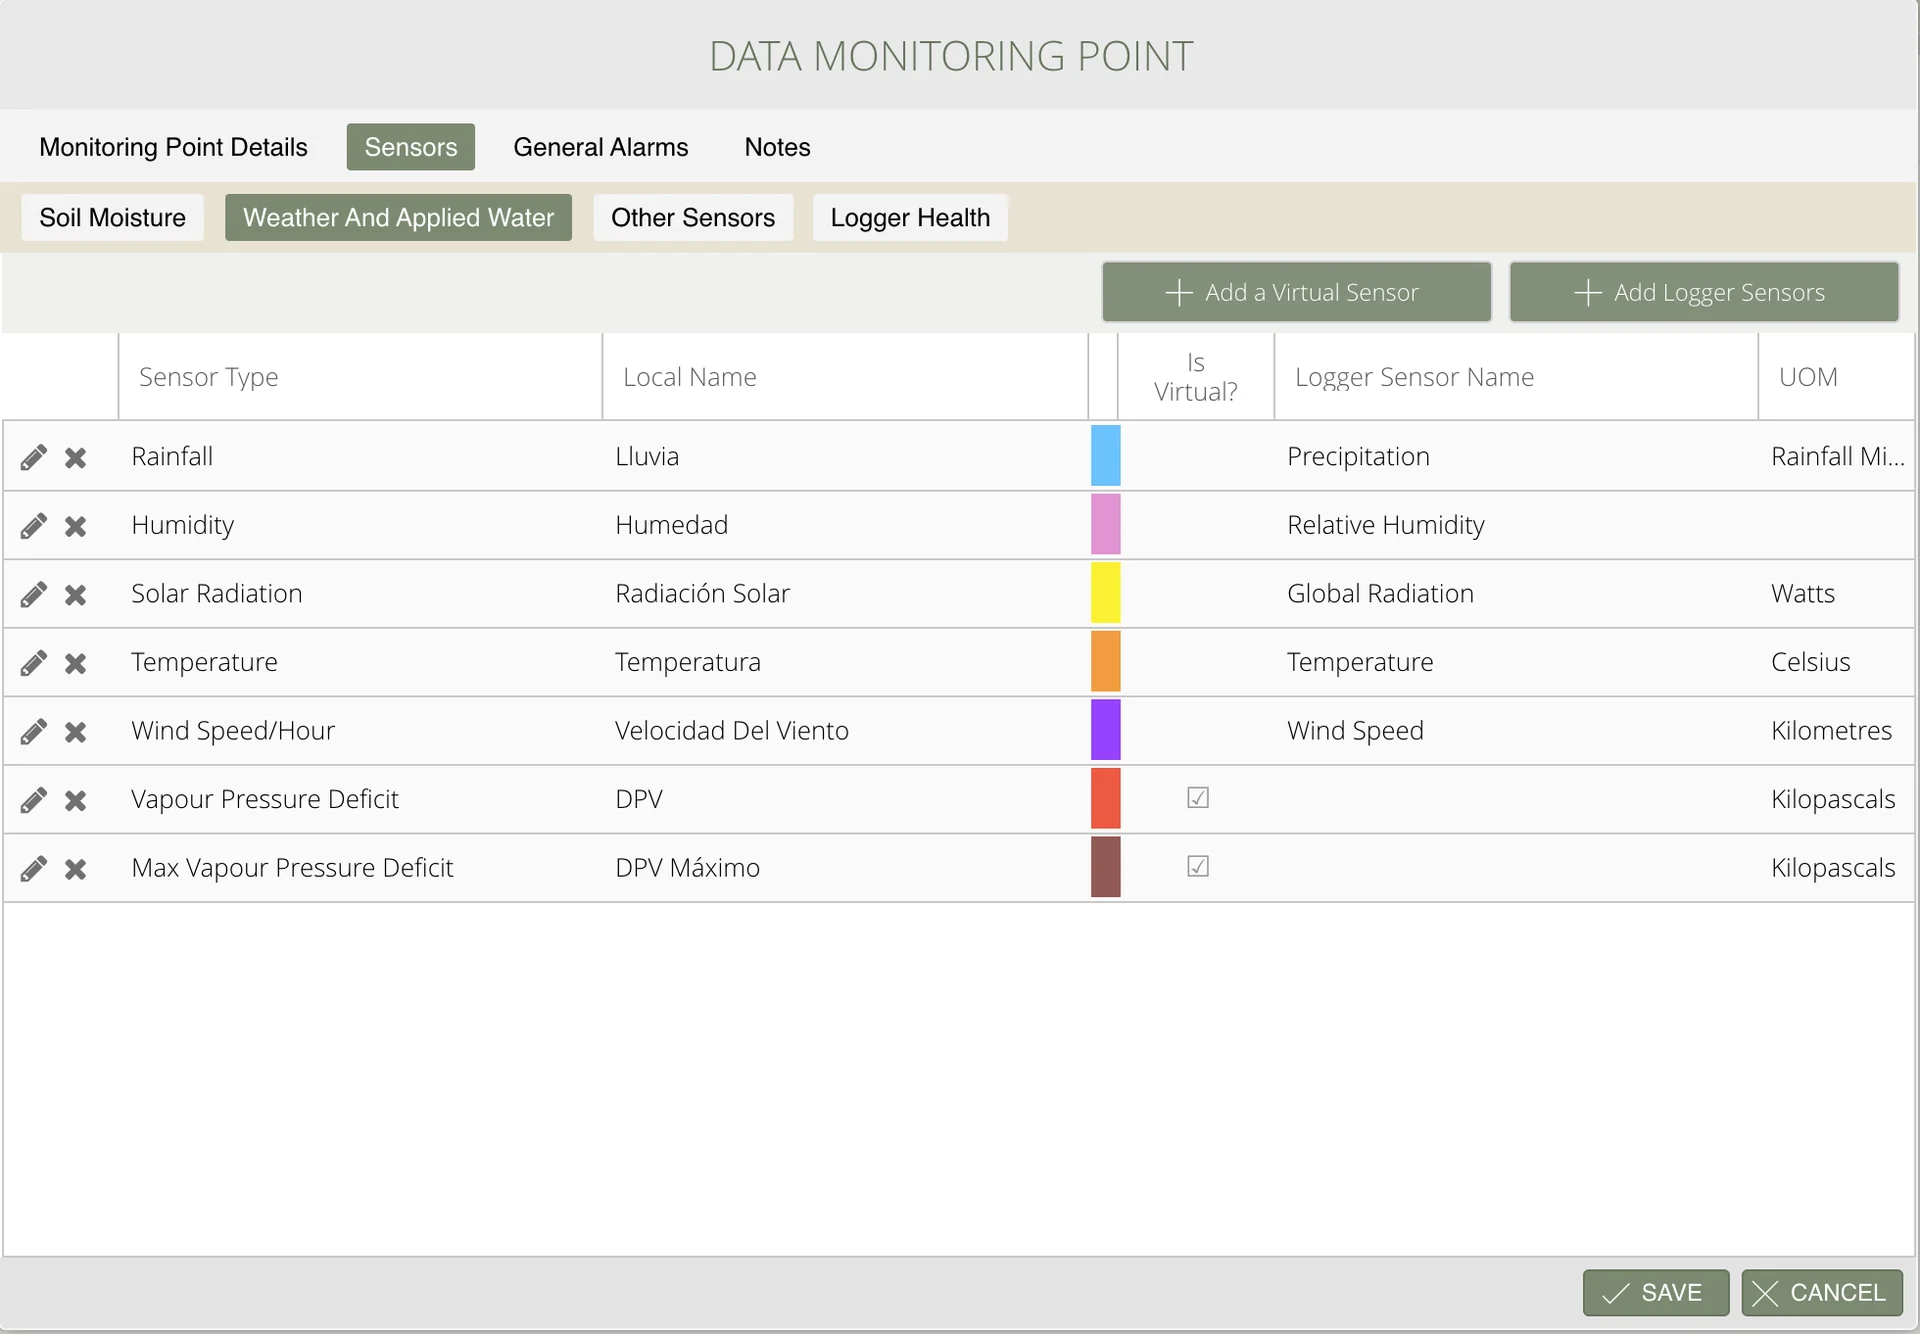Click the red DPV color swatch
Image resolution: width=1920 pixels, height=1334 pixels.
point(1105,798)
